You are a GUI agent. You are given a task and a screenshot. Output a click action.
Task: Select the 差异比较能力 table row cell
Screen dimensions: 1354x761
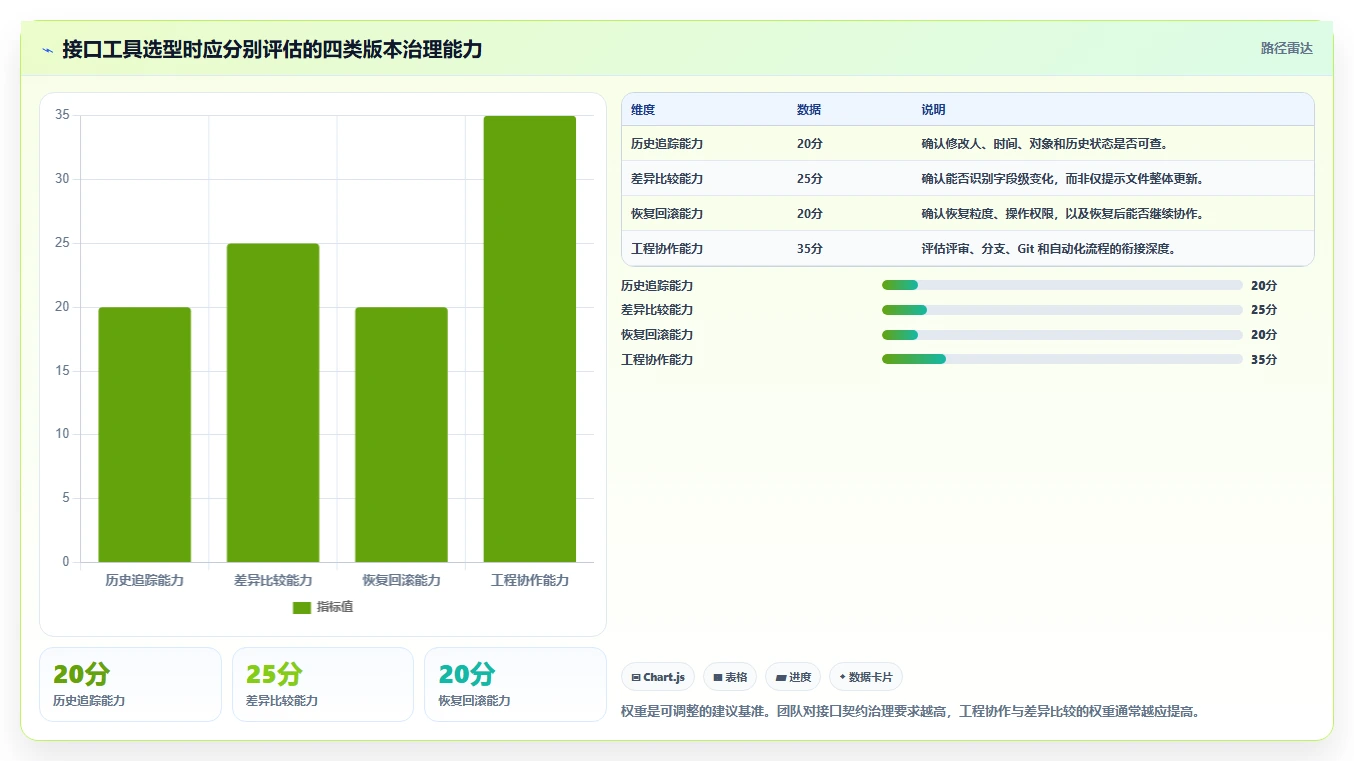667,178
